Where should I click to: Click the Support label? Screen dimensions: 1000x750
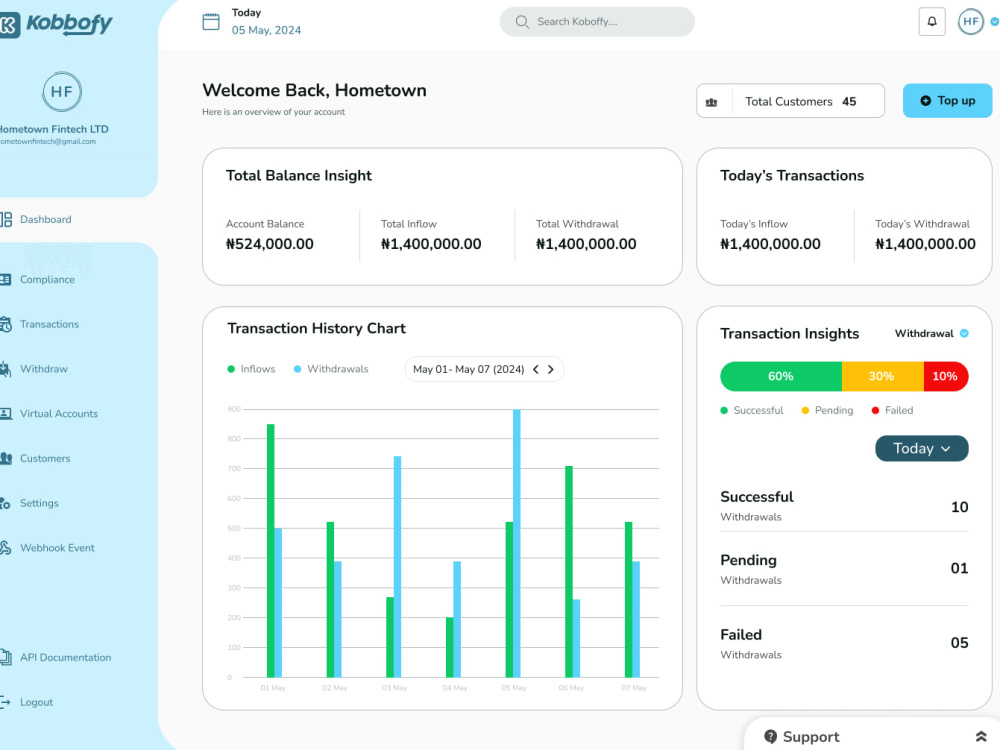tap(811, 737)
